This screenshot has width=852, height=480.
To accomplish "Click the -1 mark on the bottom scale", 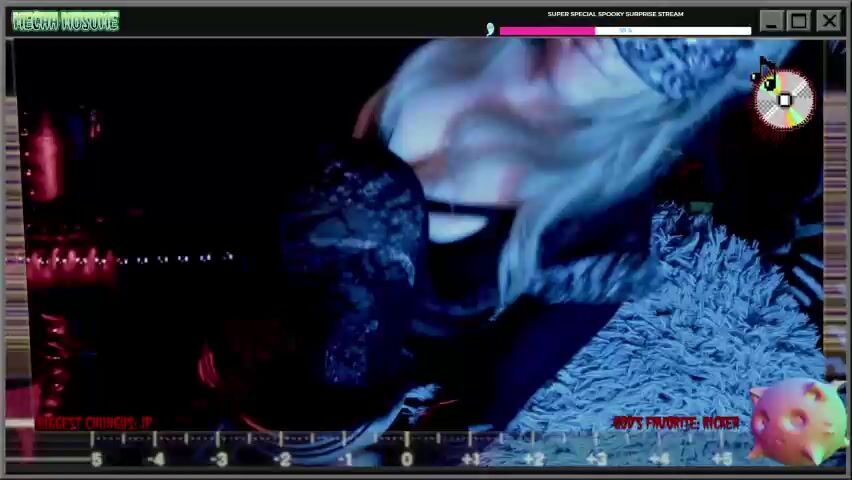I will coord(344,460).
